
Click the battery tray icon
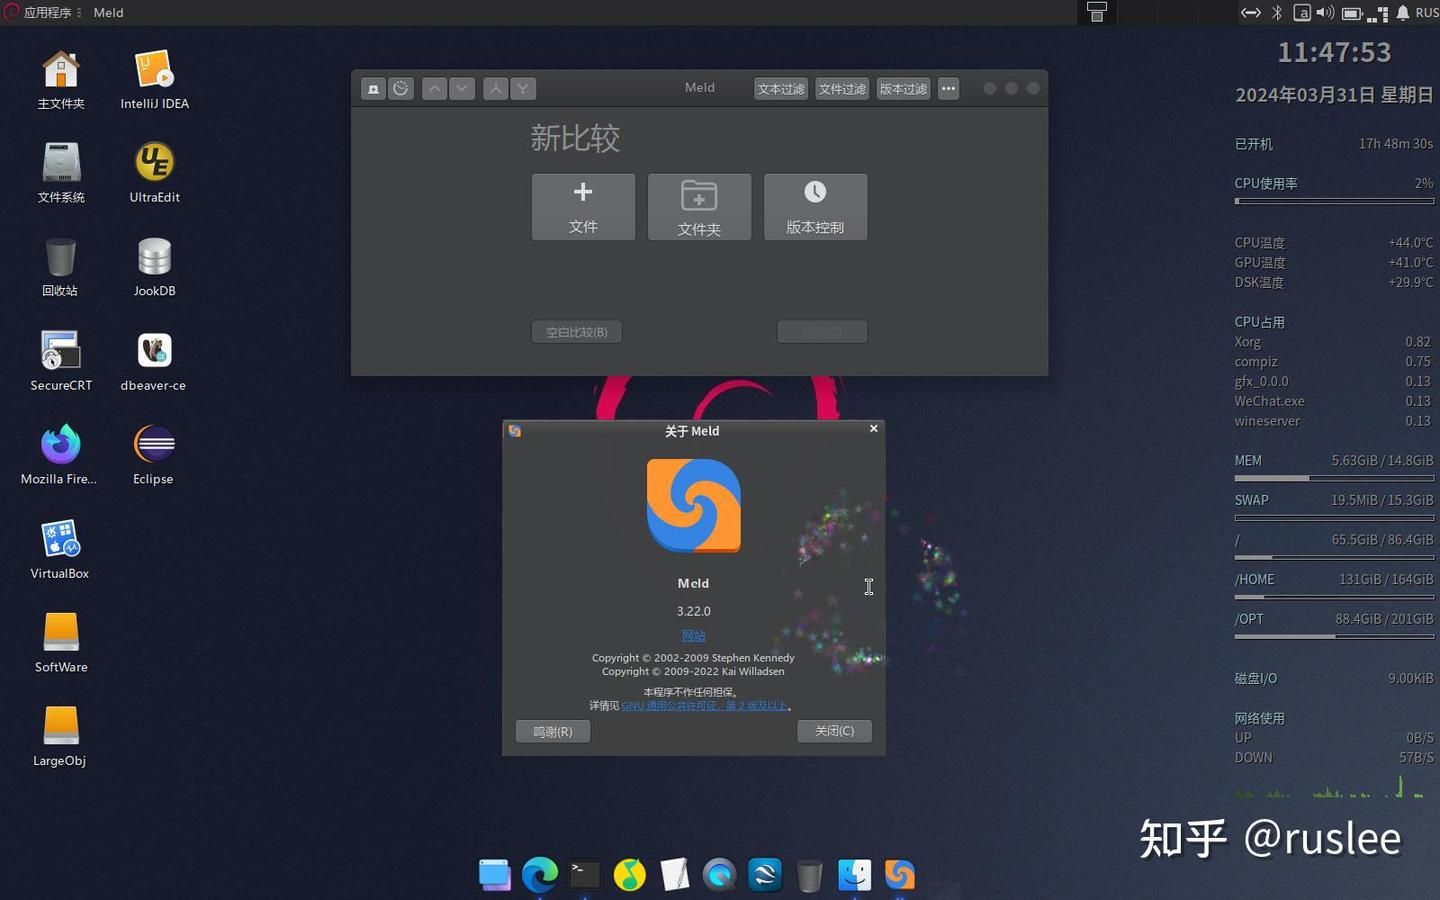pos(1352,13)
